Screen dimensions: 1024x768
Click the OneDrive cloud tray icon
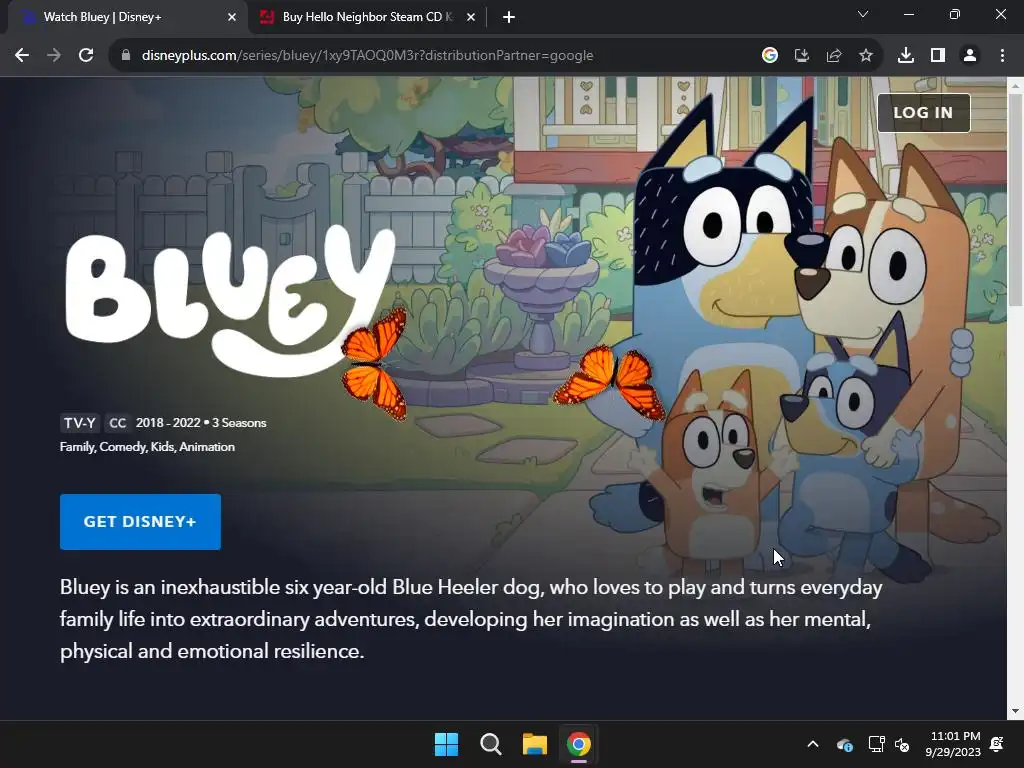[x=844, y=744]
